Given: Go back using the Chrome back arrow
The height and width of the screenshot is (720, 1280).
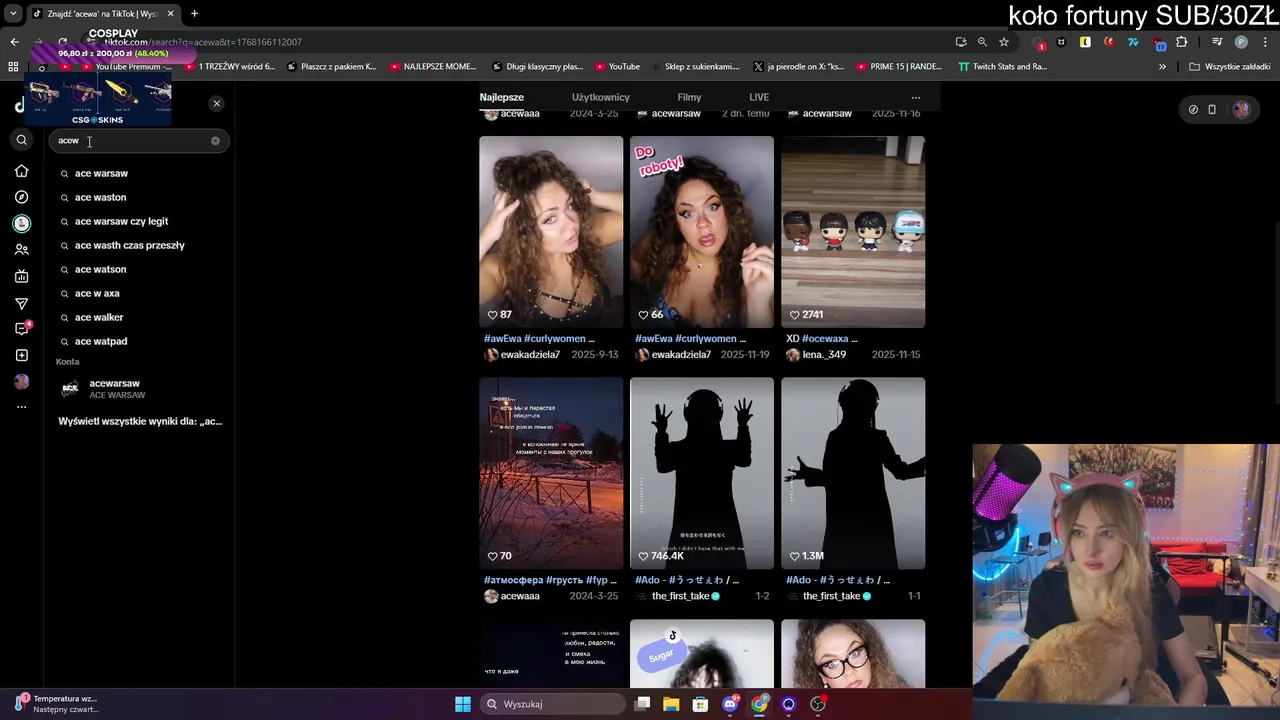Looking at the screenshot, I should pyautogui.click(x=14, y=42).
